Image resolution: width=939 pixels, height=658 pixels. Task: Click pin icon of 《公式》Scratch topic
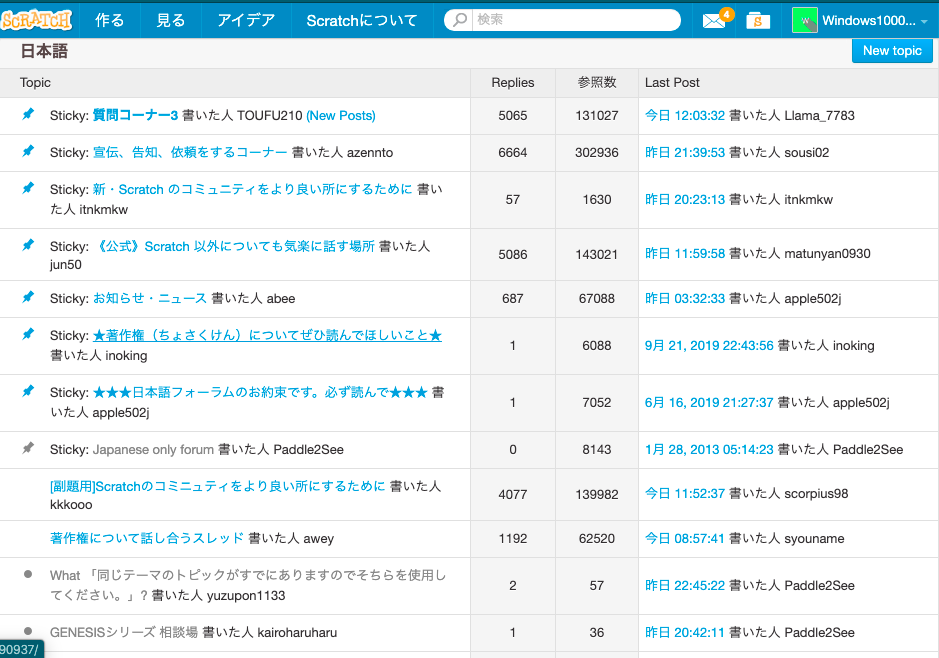click(x=28, y=245)
